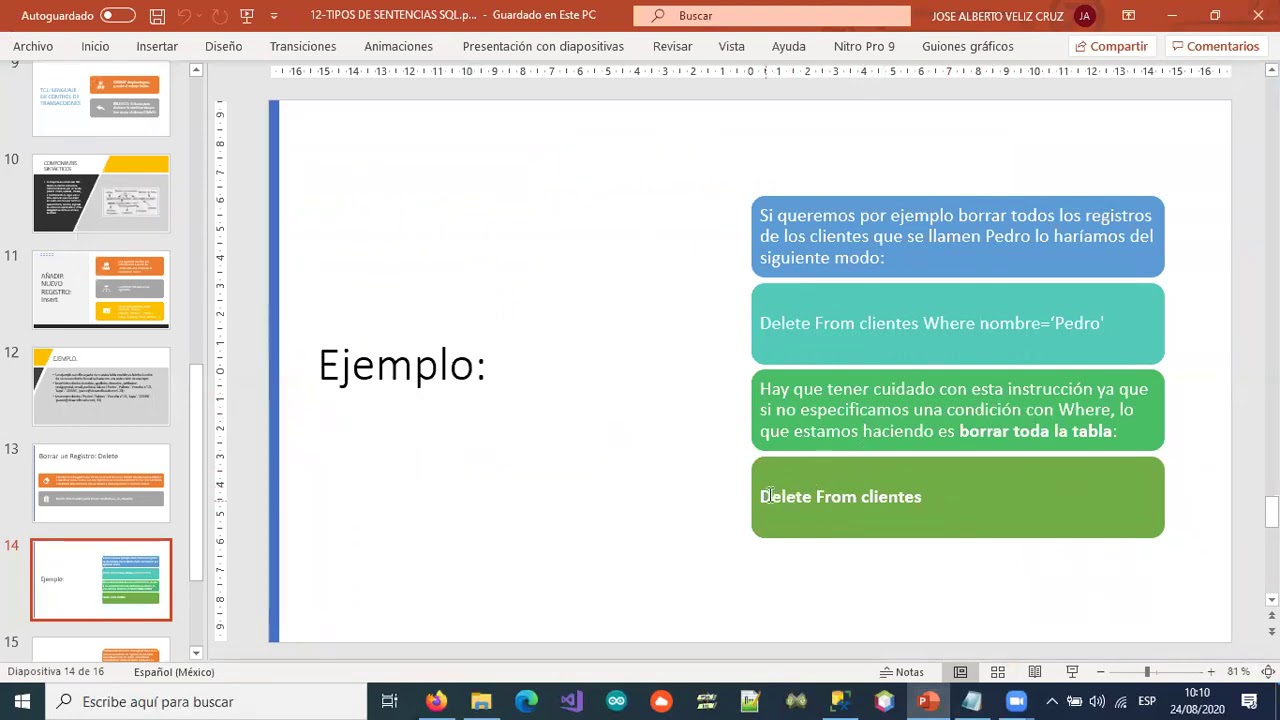Open Reading view from status bar

tap(1035, 672)
